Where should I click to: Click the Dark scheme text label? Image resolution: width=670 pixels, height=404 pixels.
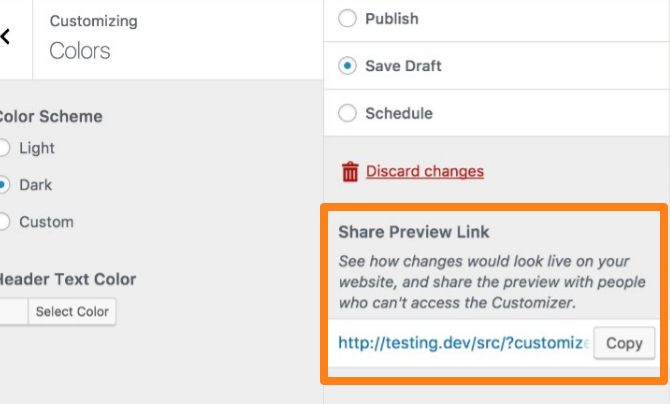pos(35,185)
